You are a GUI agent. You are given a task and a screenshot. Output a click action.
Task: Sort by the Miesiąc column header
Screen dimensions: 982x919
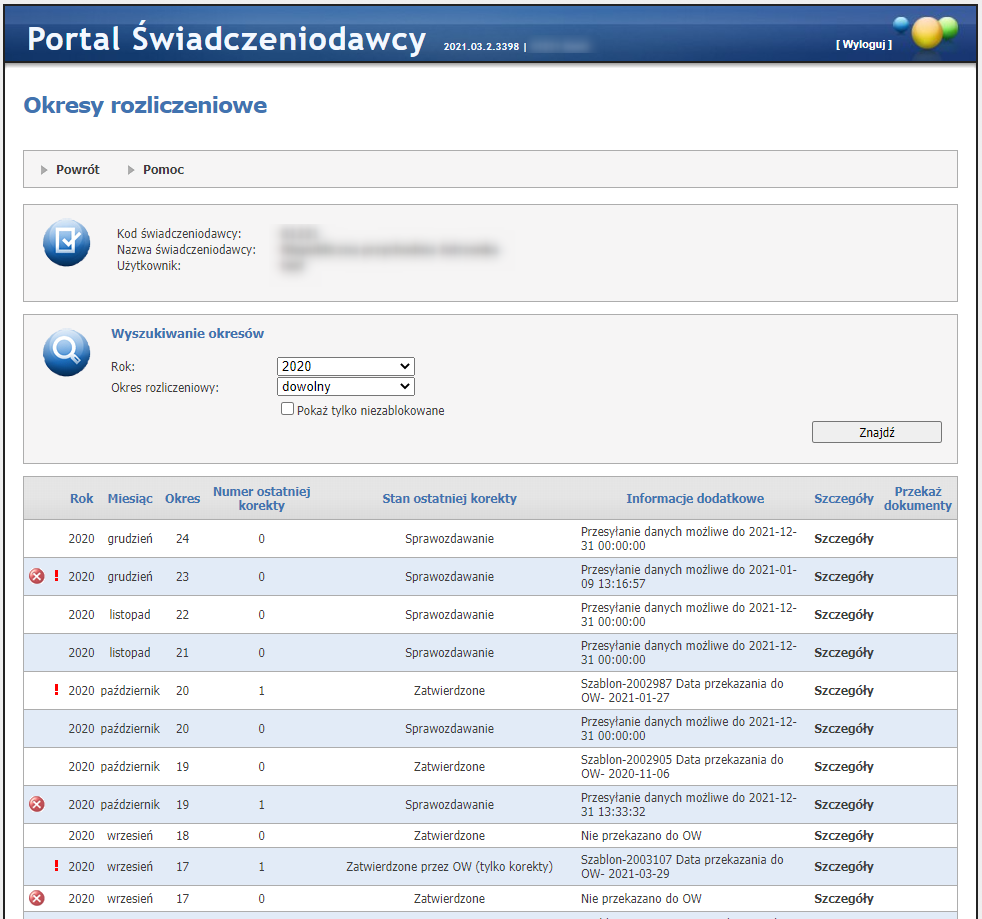pos(130,498)
